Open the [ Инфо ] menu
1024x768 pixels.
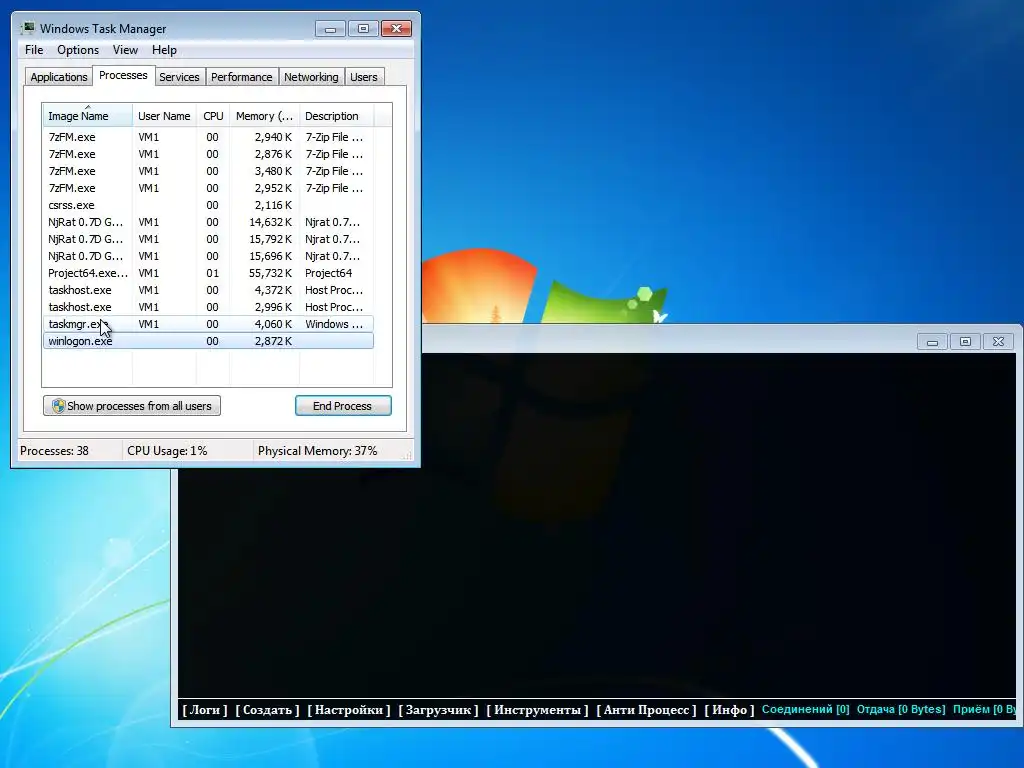(729, 710)
